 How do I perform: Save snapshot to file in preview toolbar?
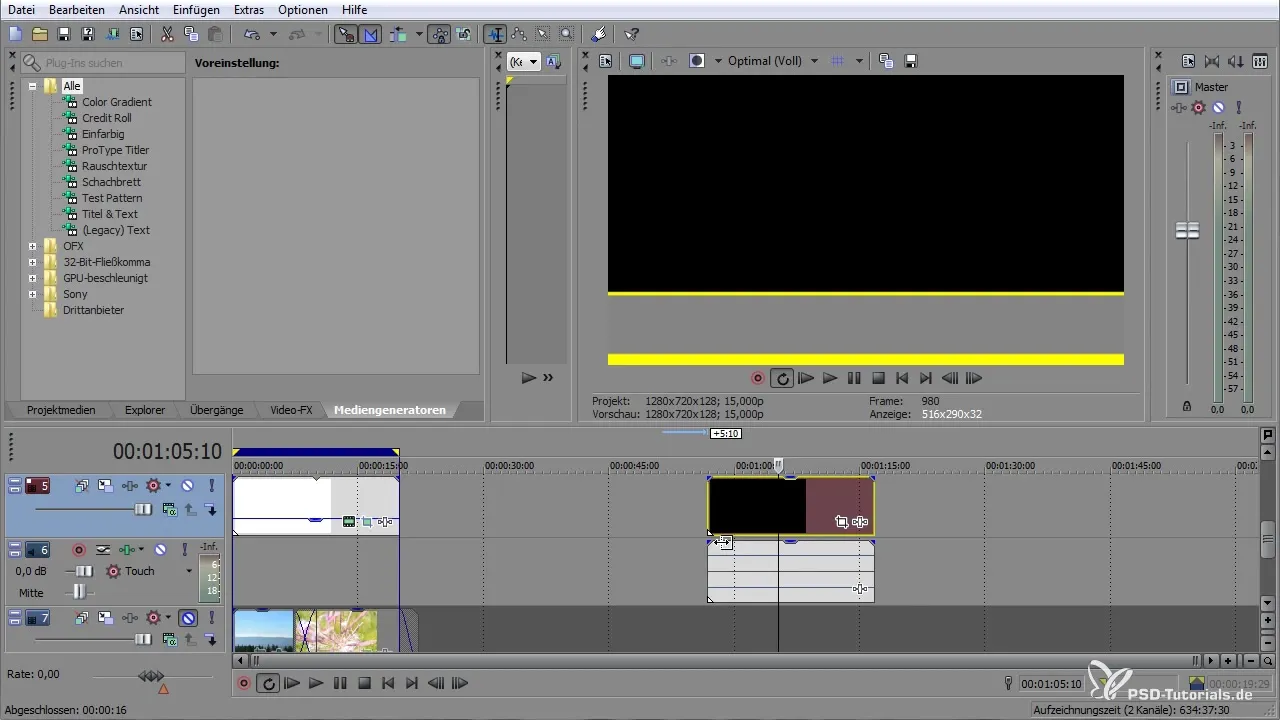911,61
